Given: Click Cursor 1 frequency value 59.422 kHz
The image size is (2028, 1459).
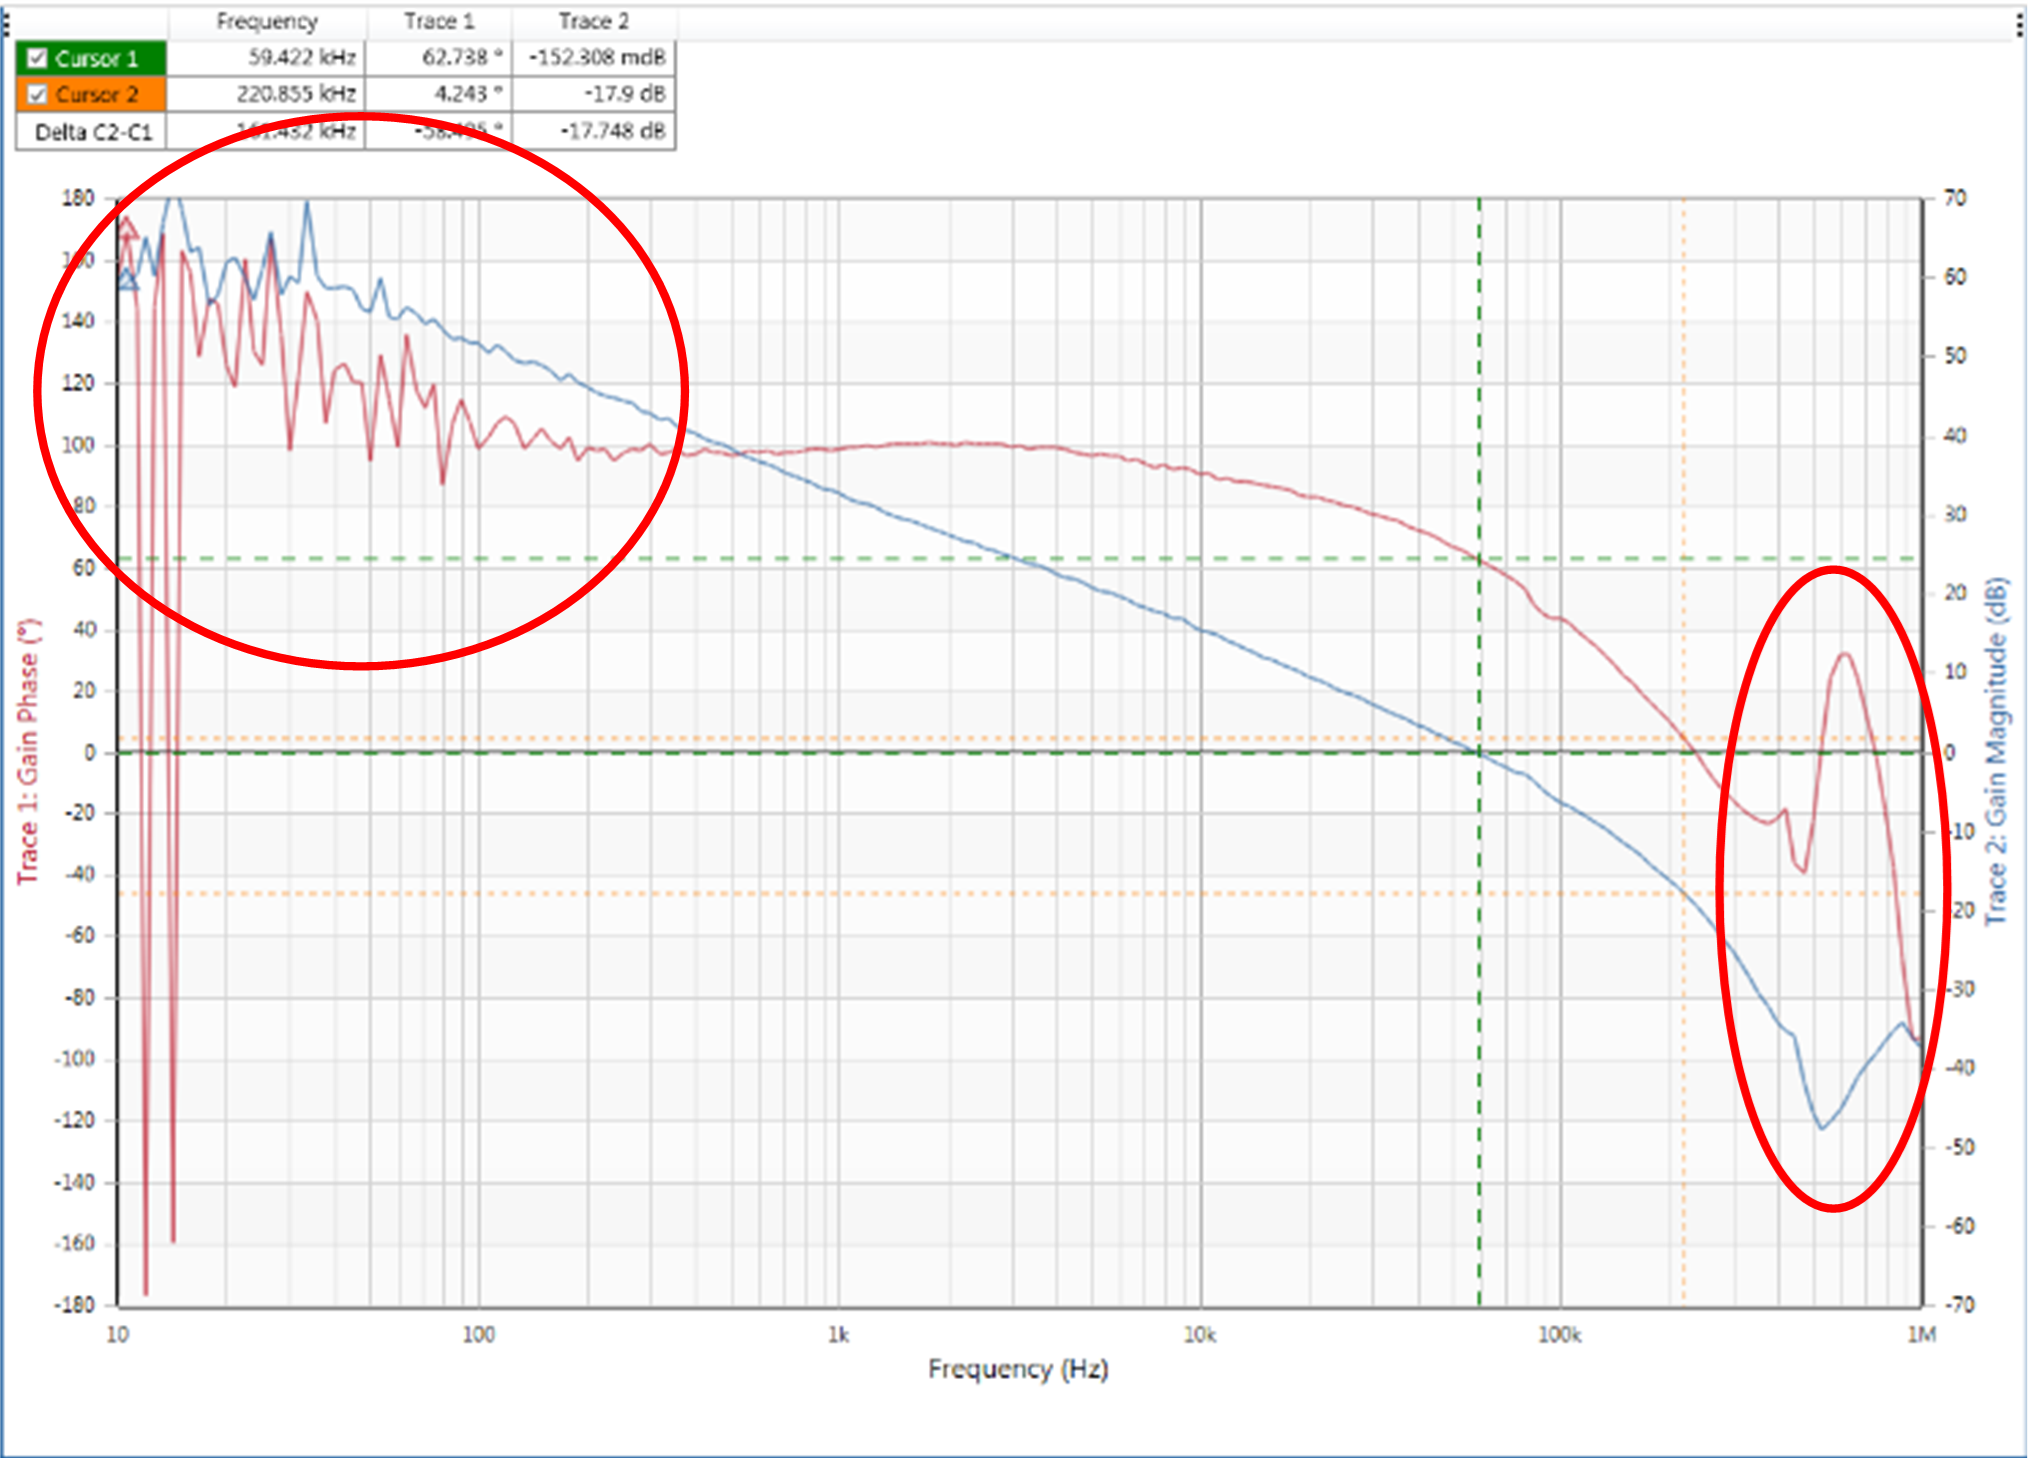Looking at the screenshot, I should (x=301, y=58).
